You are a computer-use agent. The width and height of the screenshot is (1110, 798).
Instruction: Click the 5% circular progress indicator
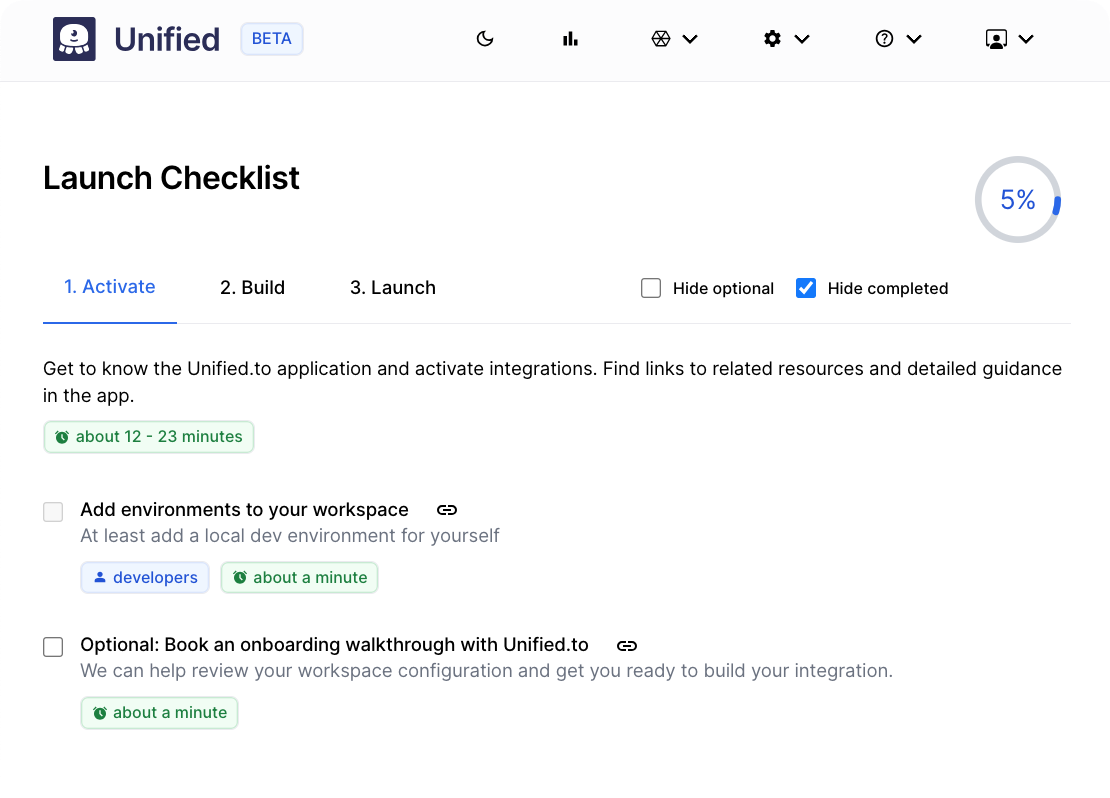click(x=1017, y=200)
